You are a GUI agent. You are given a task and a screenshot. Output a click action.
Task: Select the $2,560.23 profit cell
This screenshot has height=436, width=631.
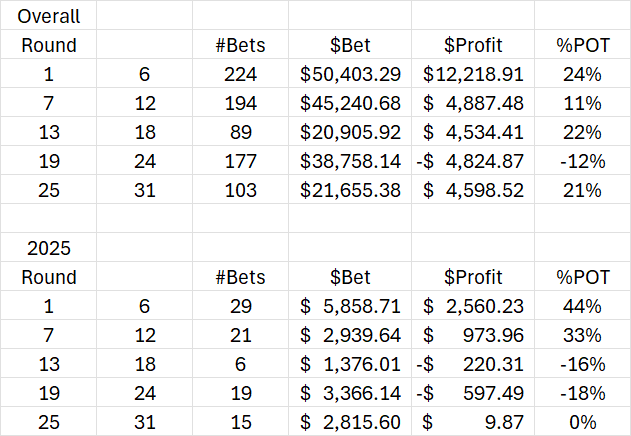tap(474, 306)
